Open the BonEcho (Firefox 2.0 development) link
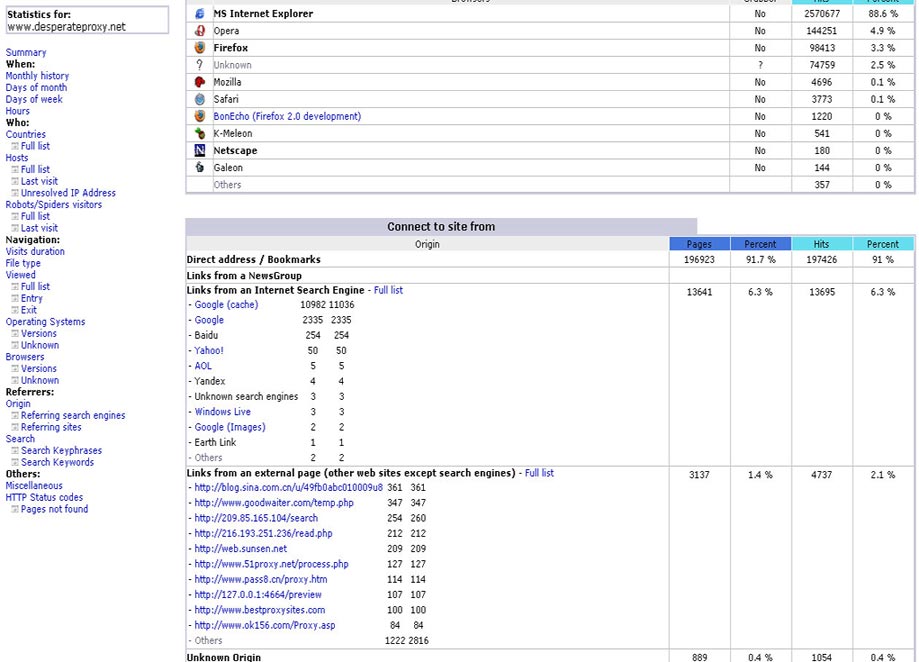 [287, 116]
